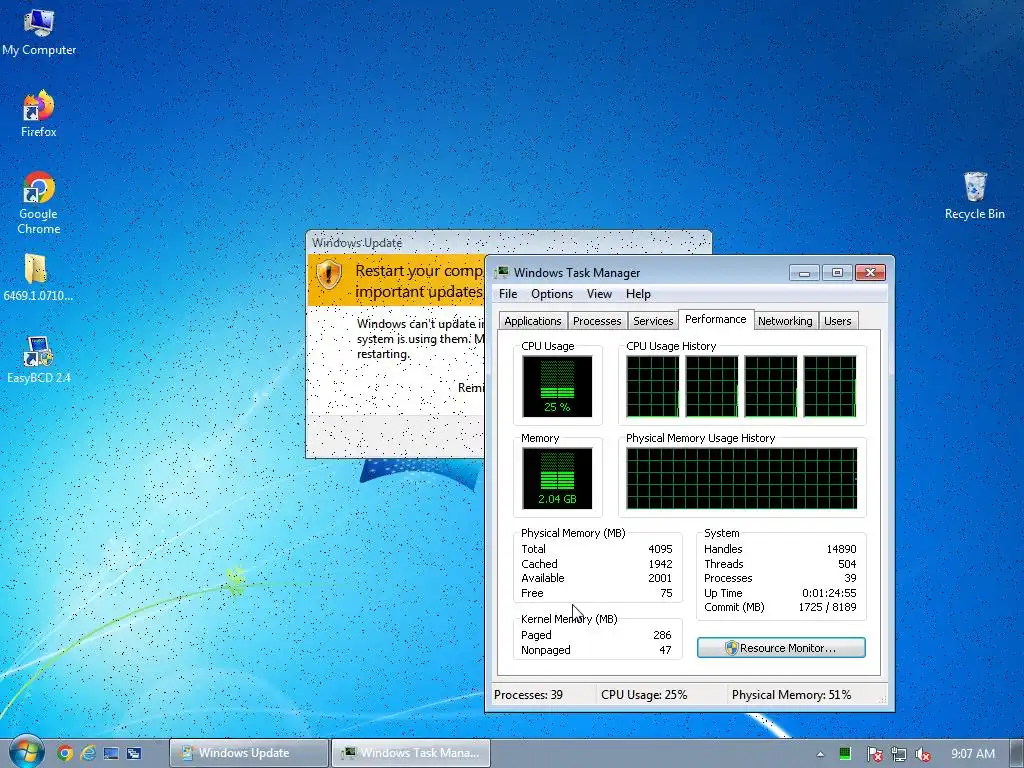The image size is (1024, 768).
Task: Click the Memory 2.04 GB gauge
Action: tap(557, 478)
